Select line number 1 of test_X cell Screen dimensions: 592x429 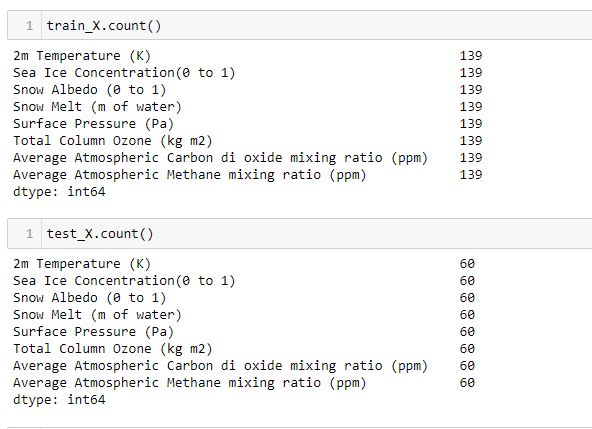click(x=29, y=234)
